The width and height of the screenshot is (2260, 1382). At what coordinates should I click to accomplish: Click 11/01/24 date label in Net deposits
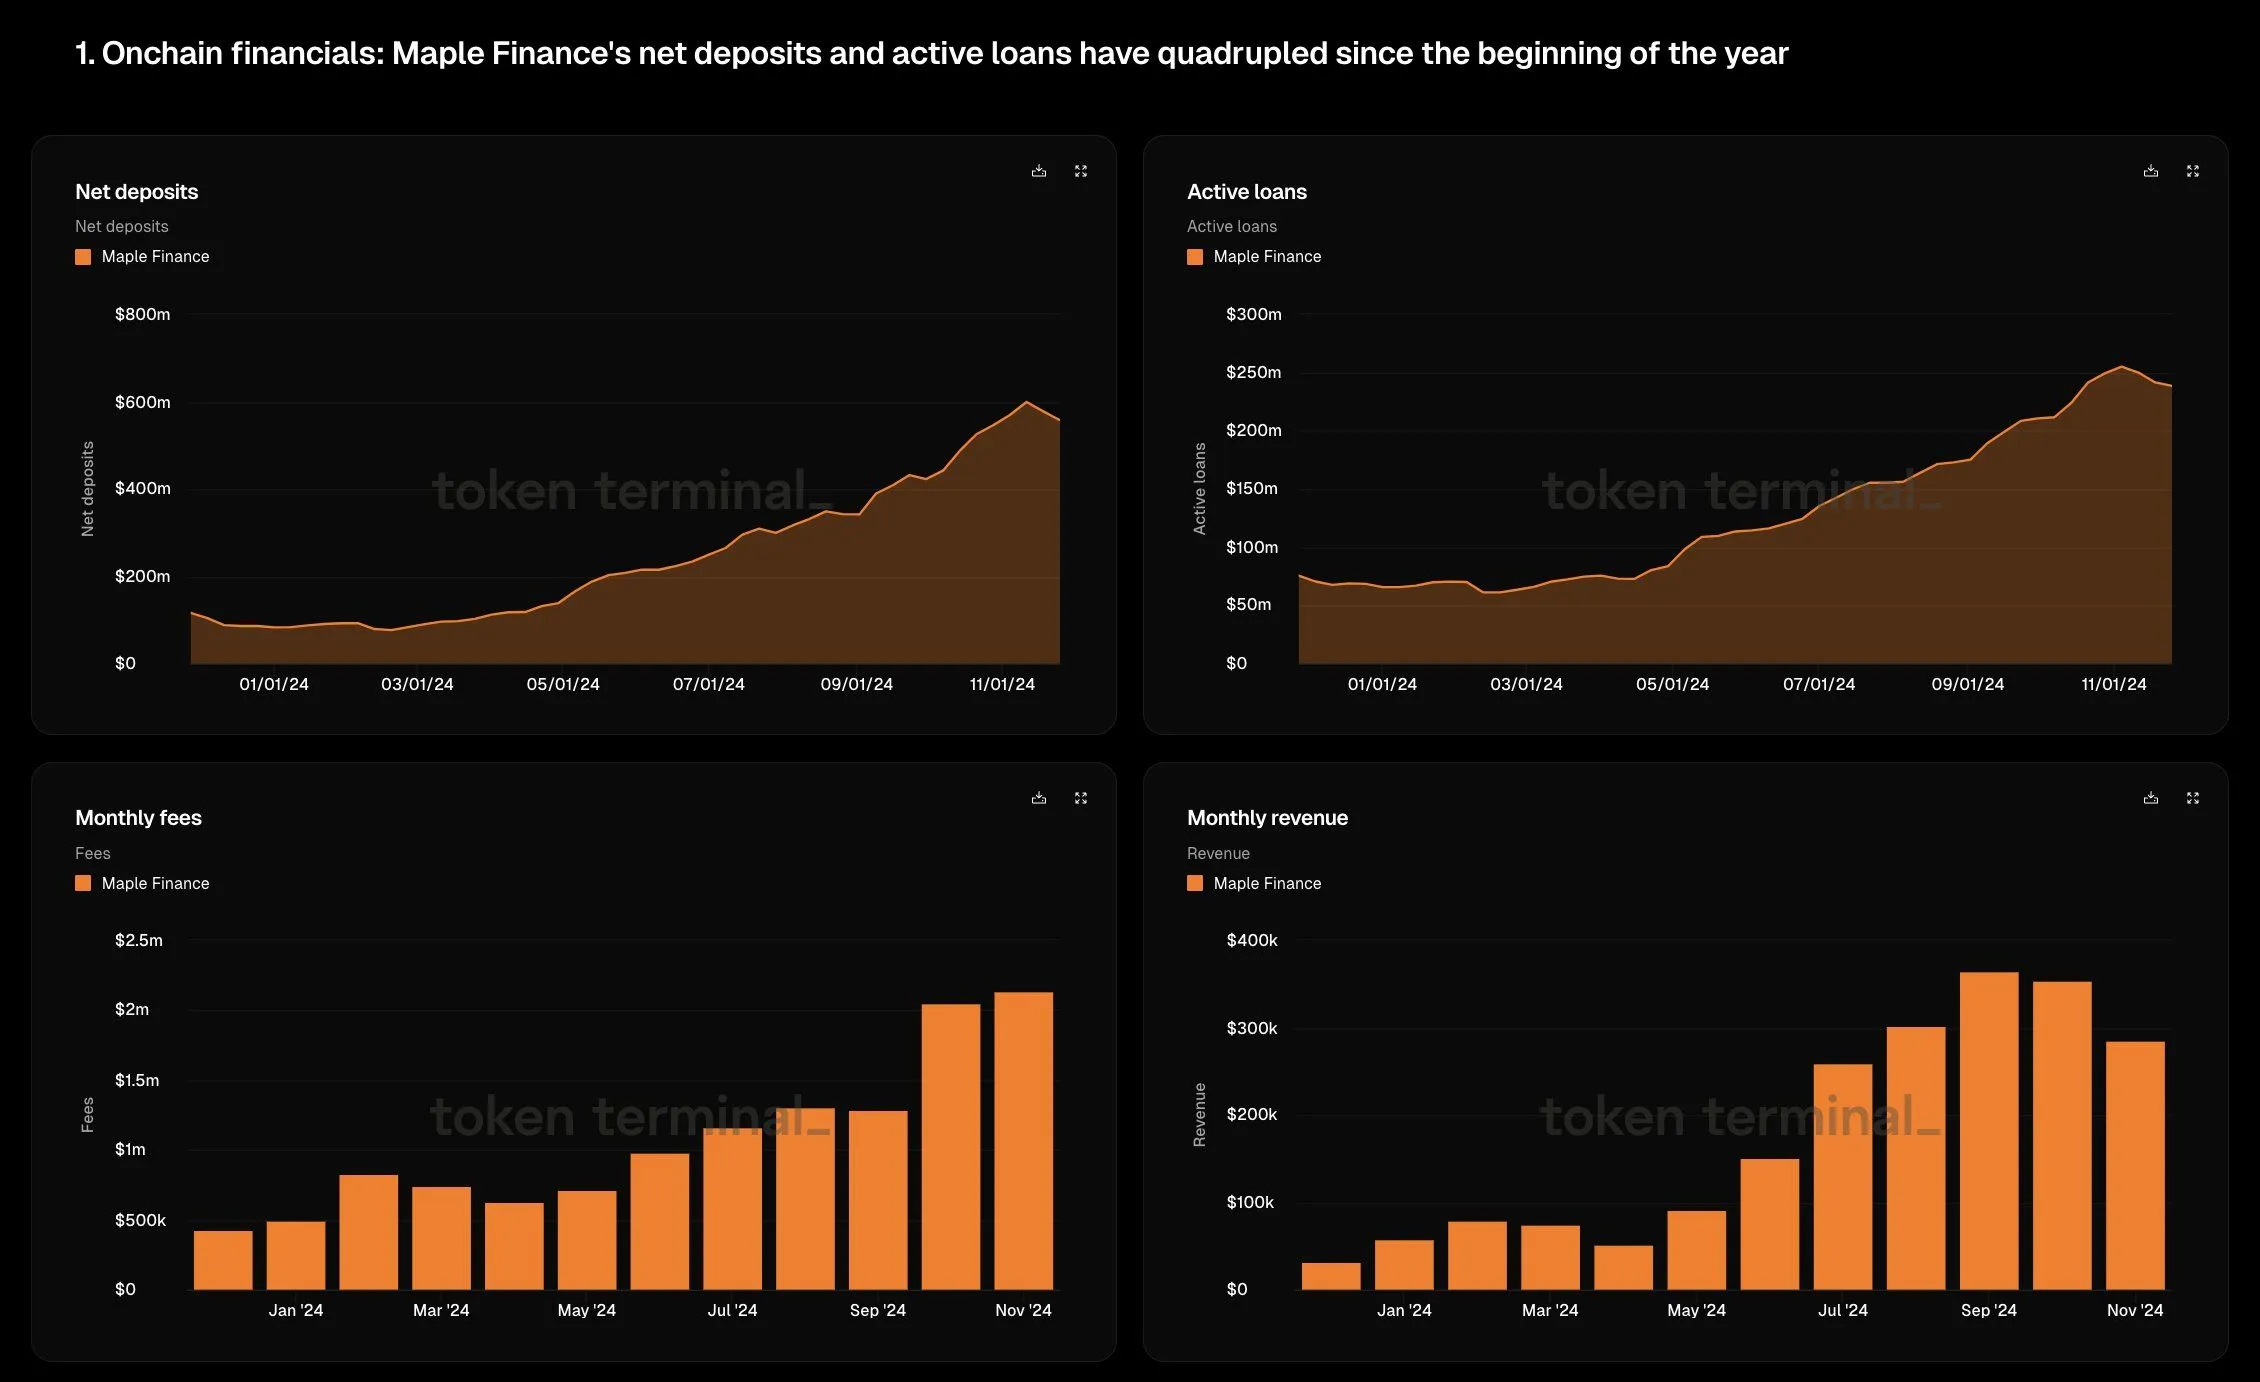click(1002, 684)
